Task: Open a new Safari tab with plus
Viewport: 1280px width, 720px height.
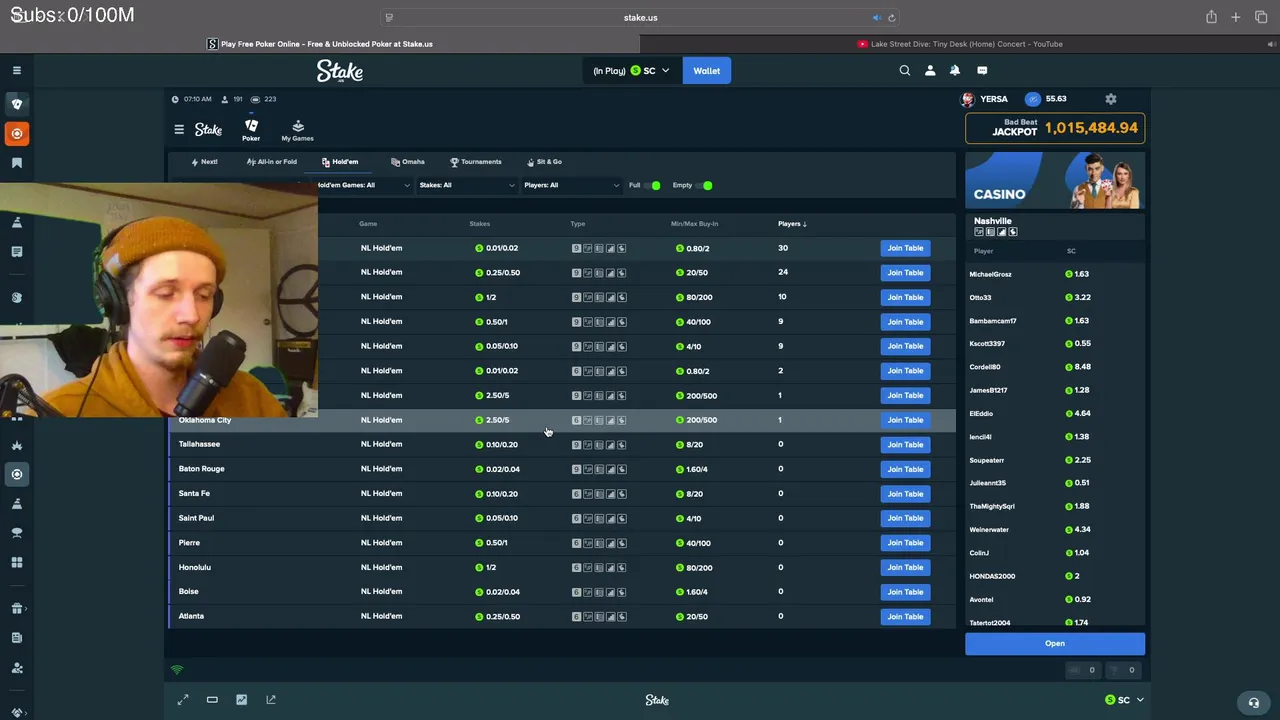Action: point(1236,17)
